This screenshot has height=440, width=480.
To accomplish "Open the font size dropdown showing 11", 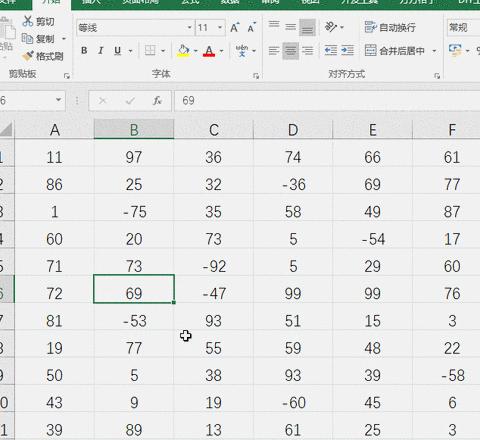I will (x=220, y=28).
